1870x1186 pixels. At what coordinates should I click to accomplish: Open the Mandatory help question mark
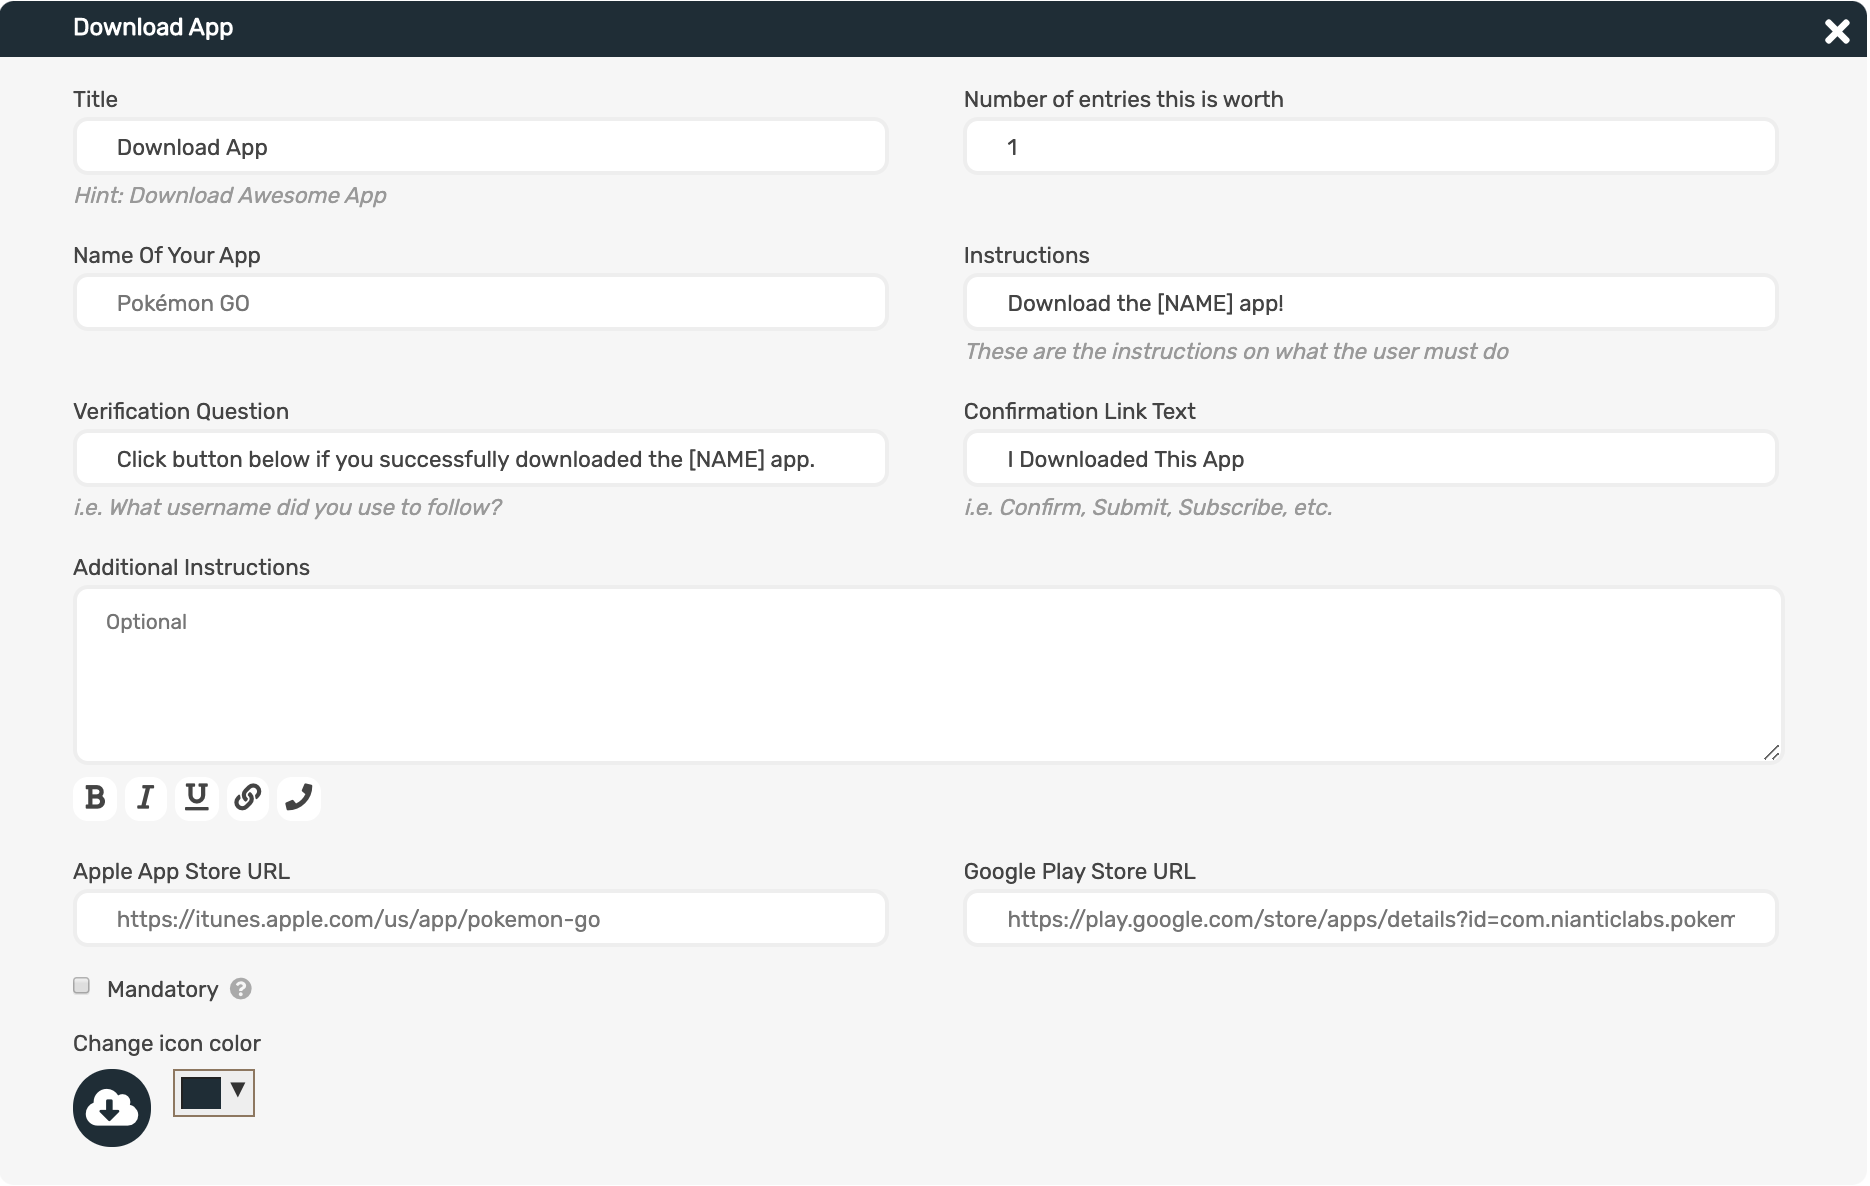point(241,989)
